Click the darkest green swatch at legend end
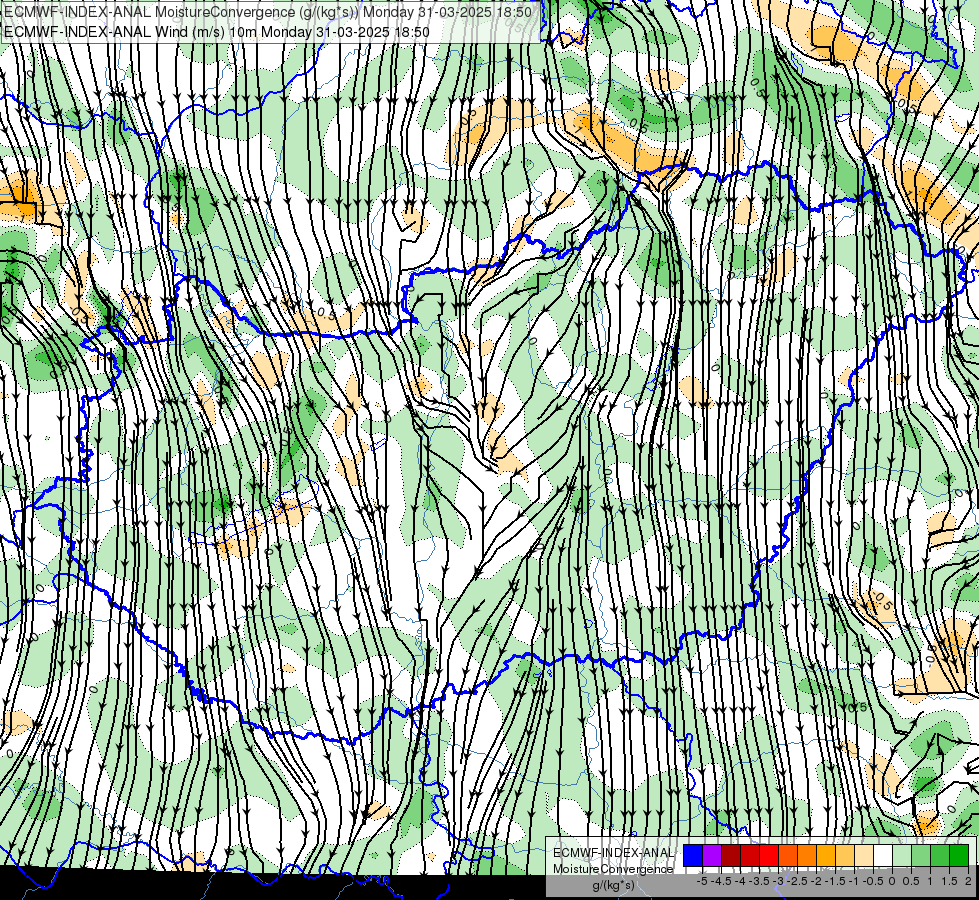Viewport: 979px width, 900px height. [959, 856]
